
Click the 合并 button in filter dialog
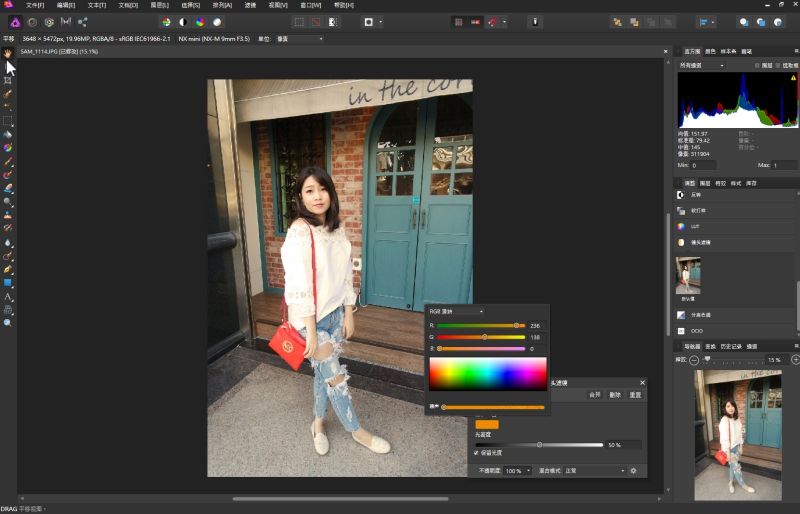pos(595,395)
